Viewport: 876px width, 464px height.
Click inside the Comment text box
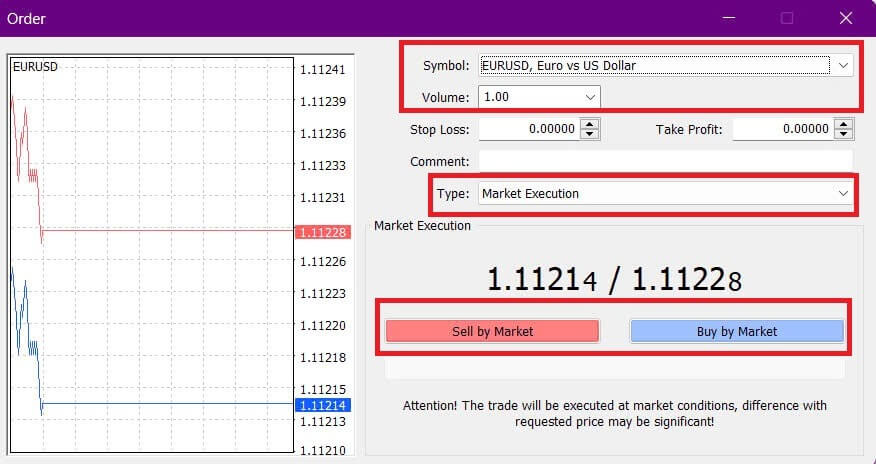(665, 161)
